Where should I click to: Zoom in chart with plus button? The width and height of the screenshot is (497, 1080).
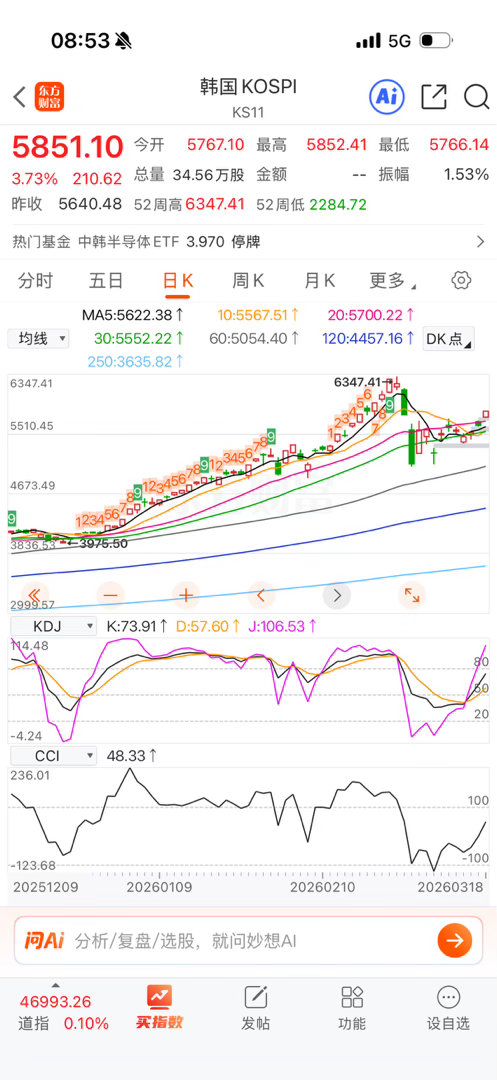186,594
